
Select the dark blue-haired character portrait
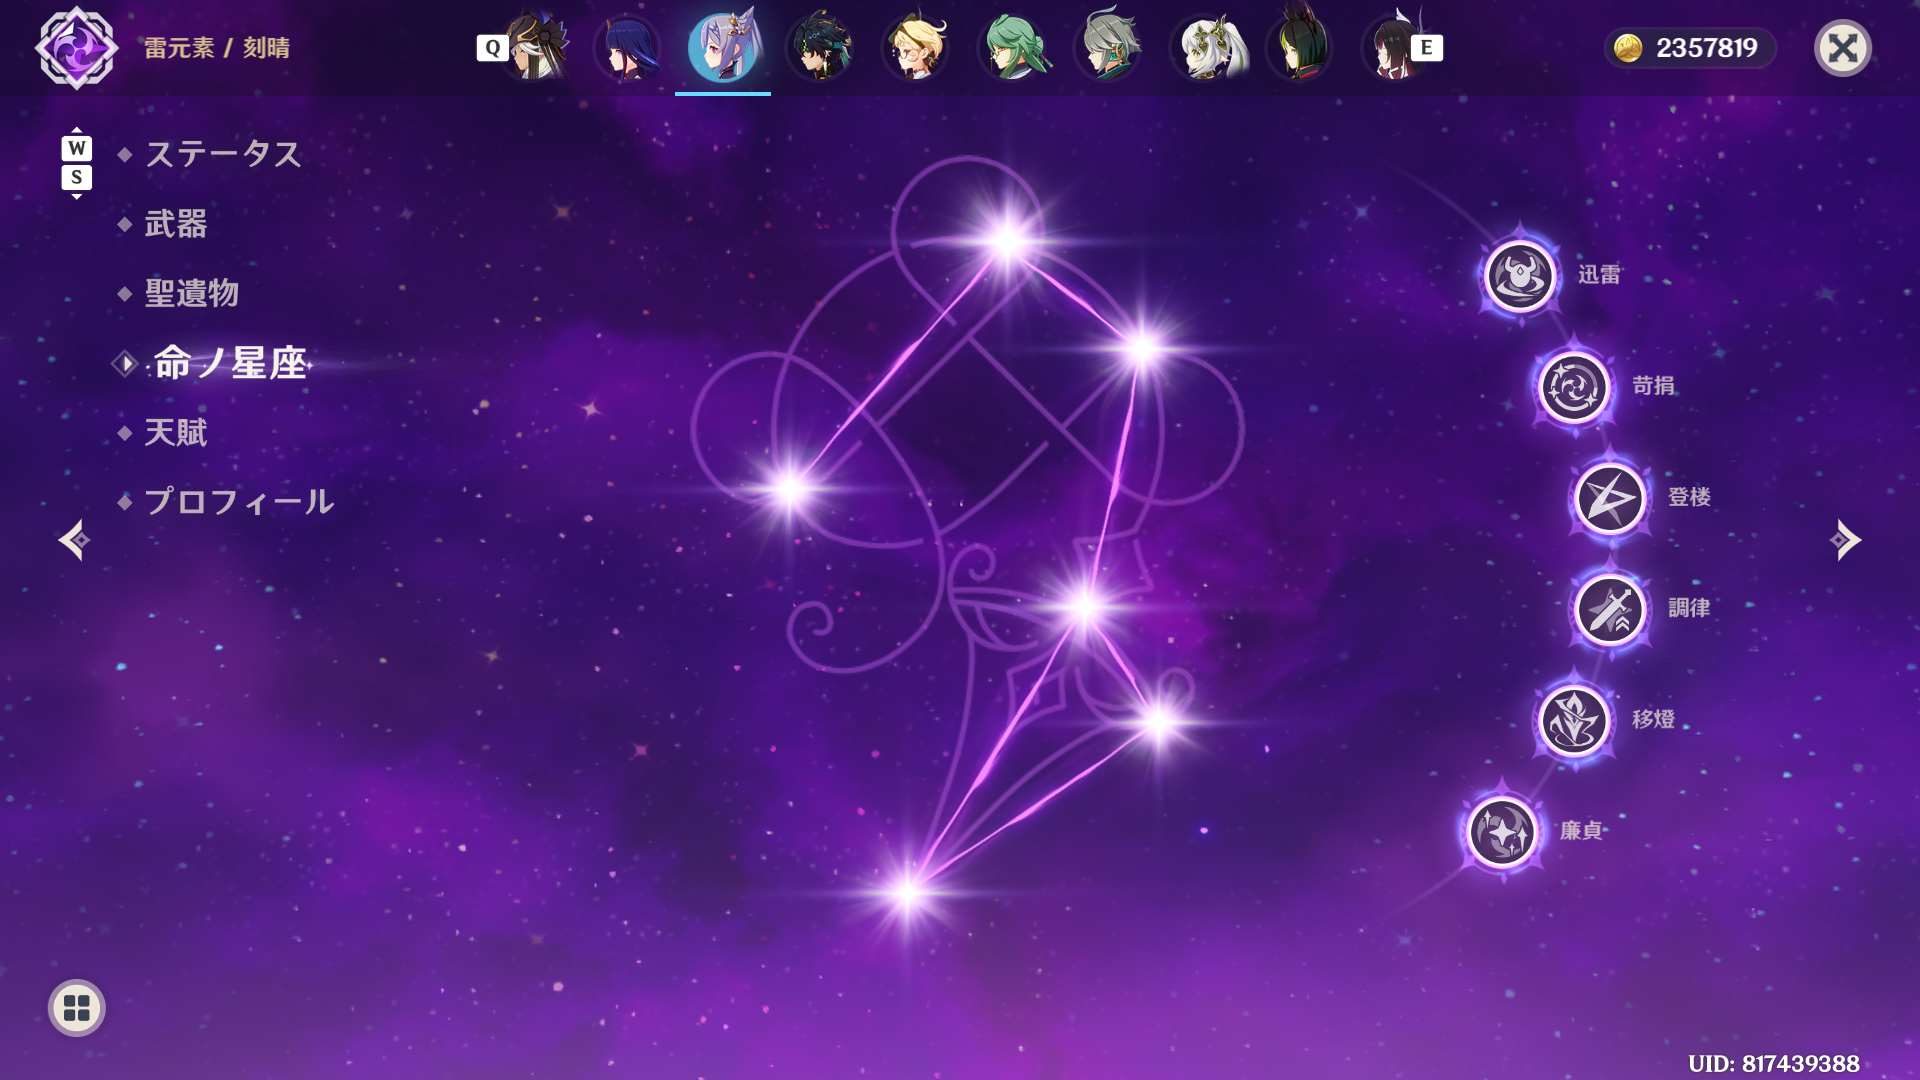628,47
